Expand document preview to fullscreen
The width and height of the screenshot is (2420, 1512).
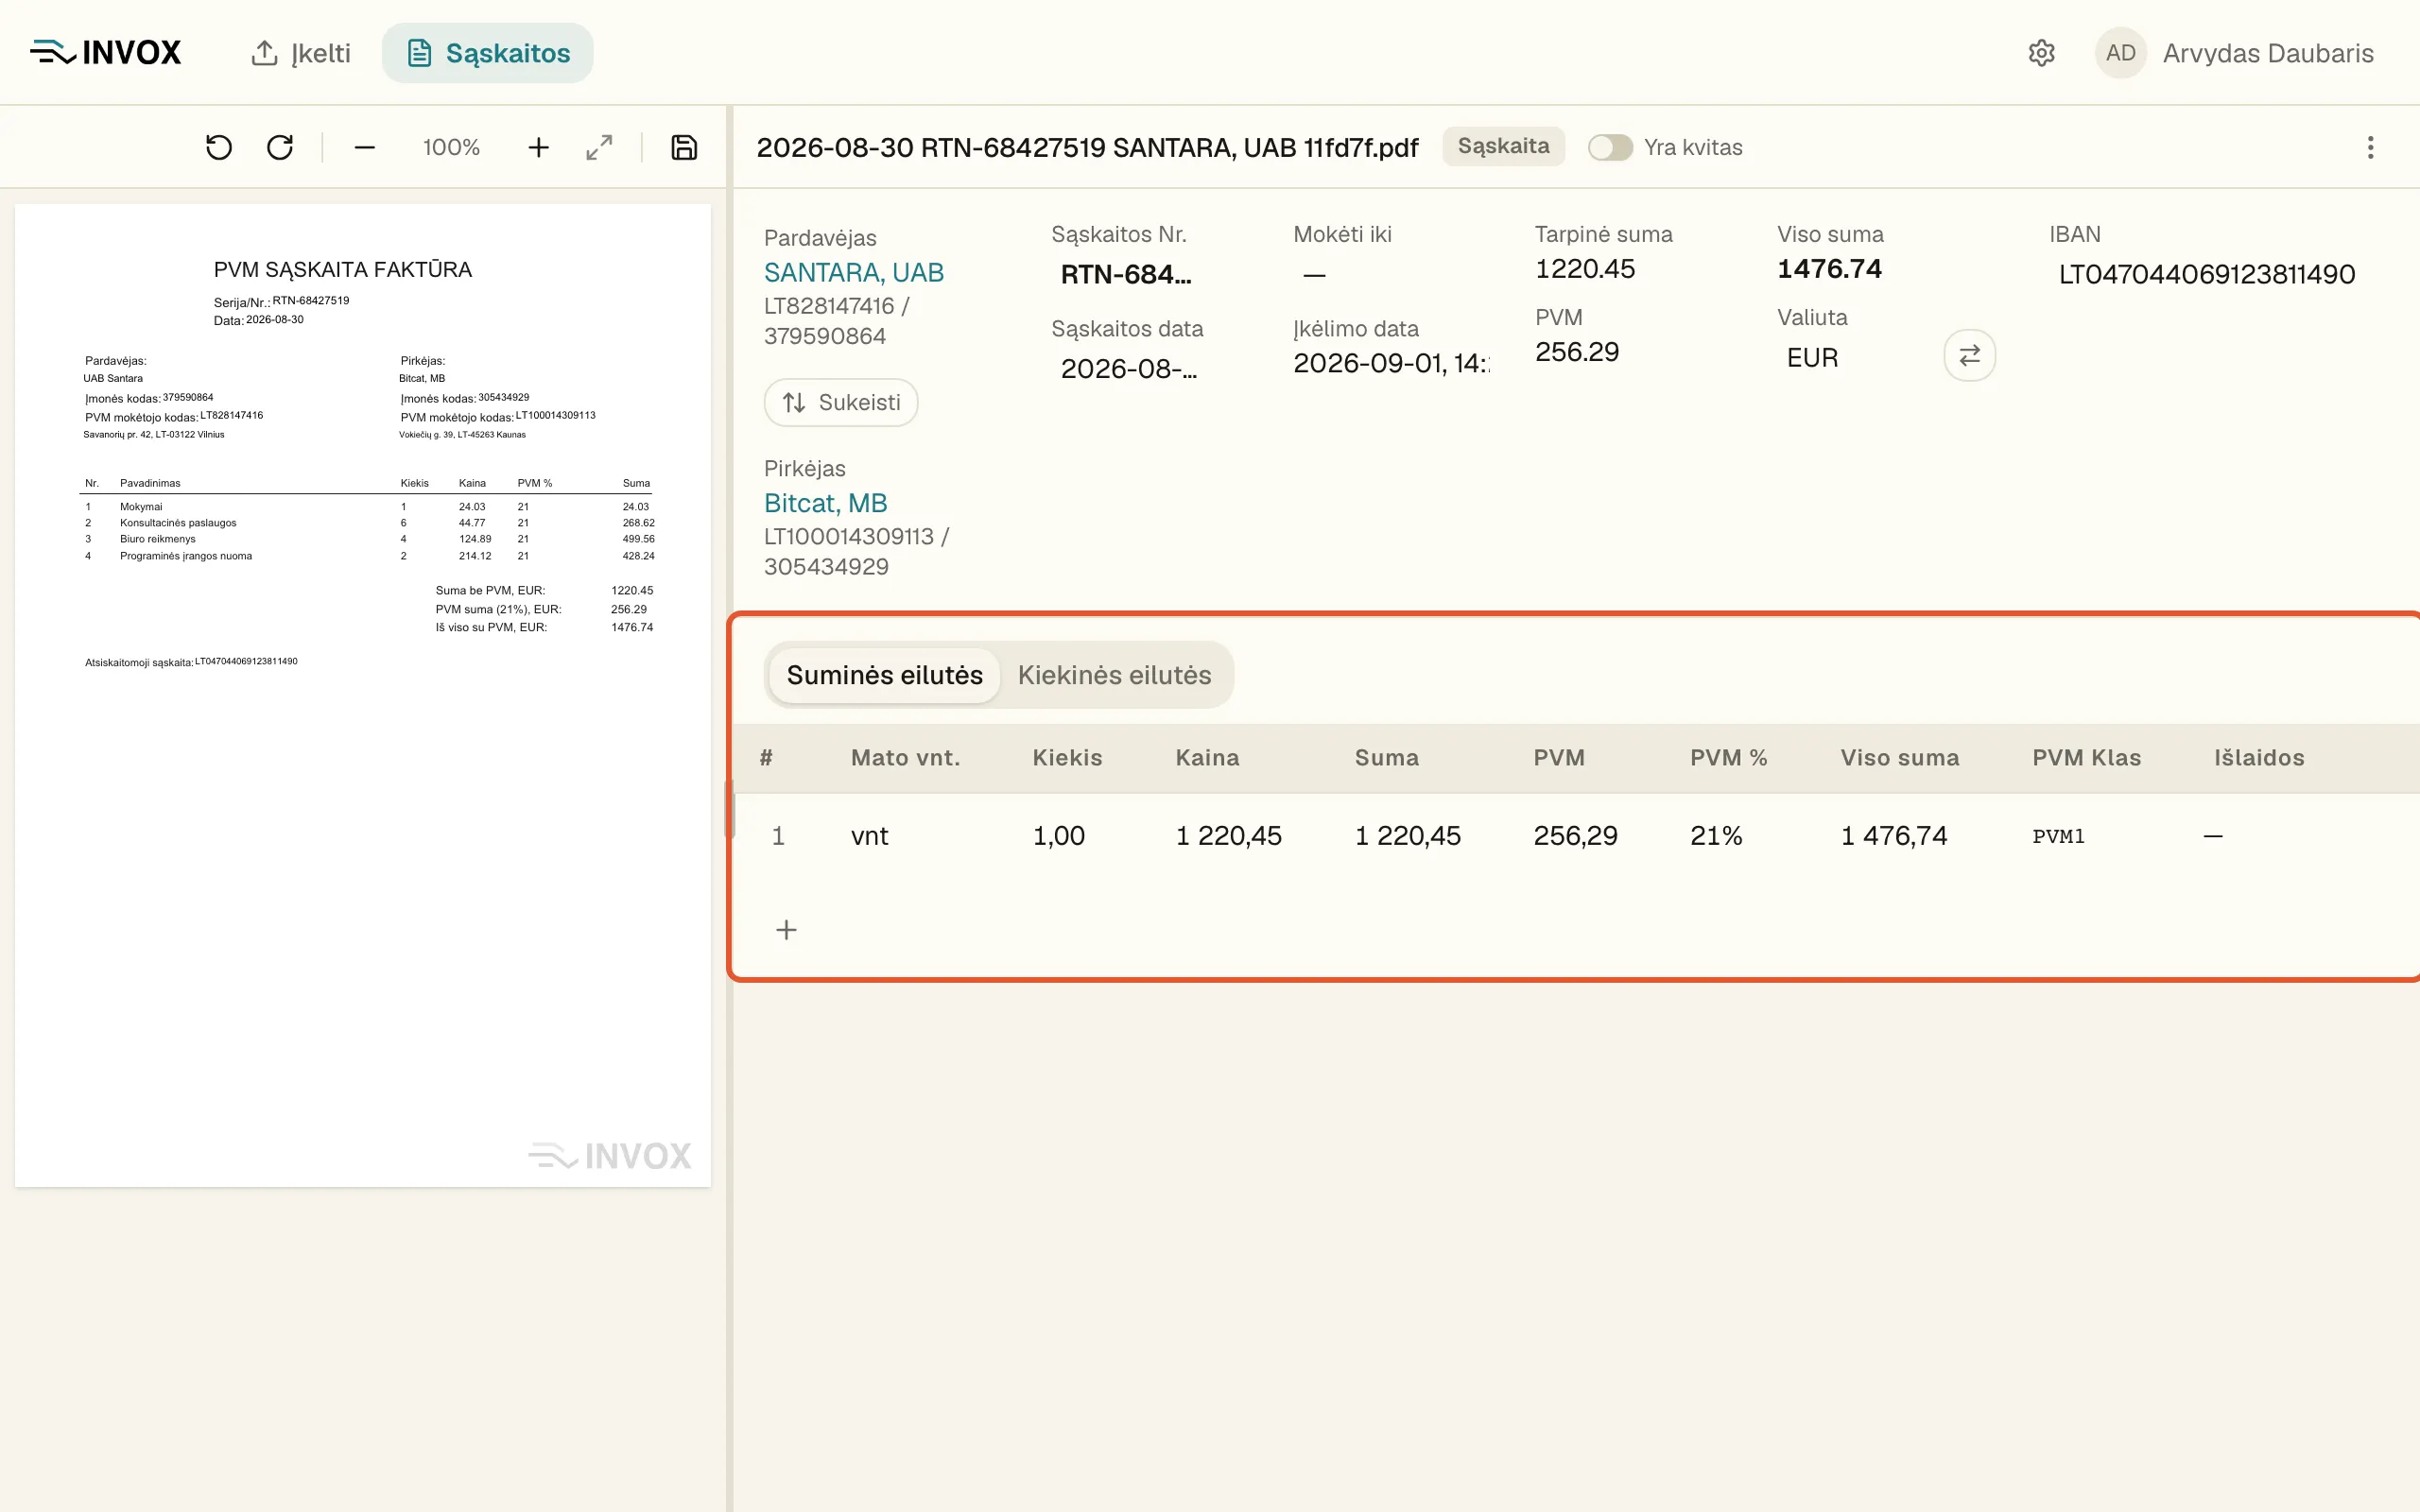pos(599,148)
